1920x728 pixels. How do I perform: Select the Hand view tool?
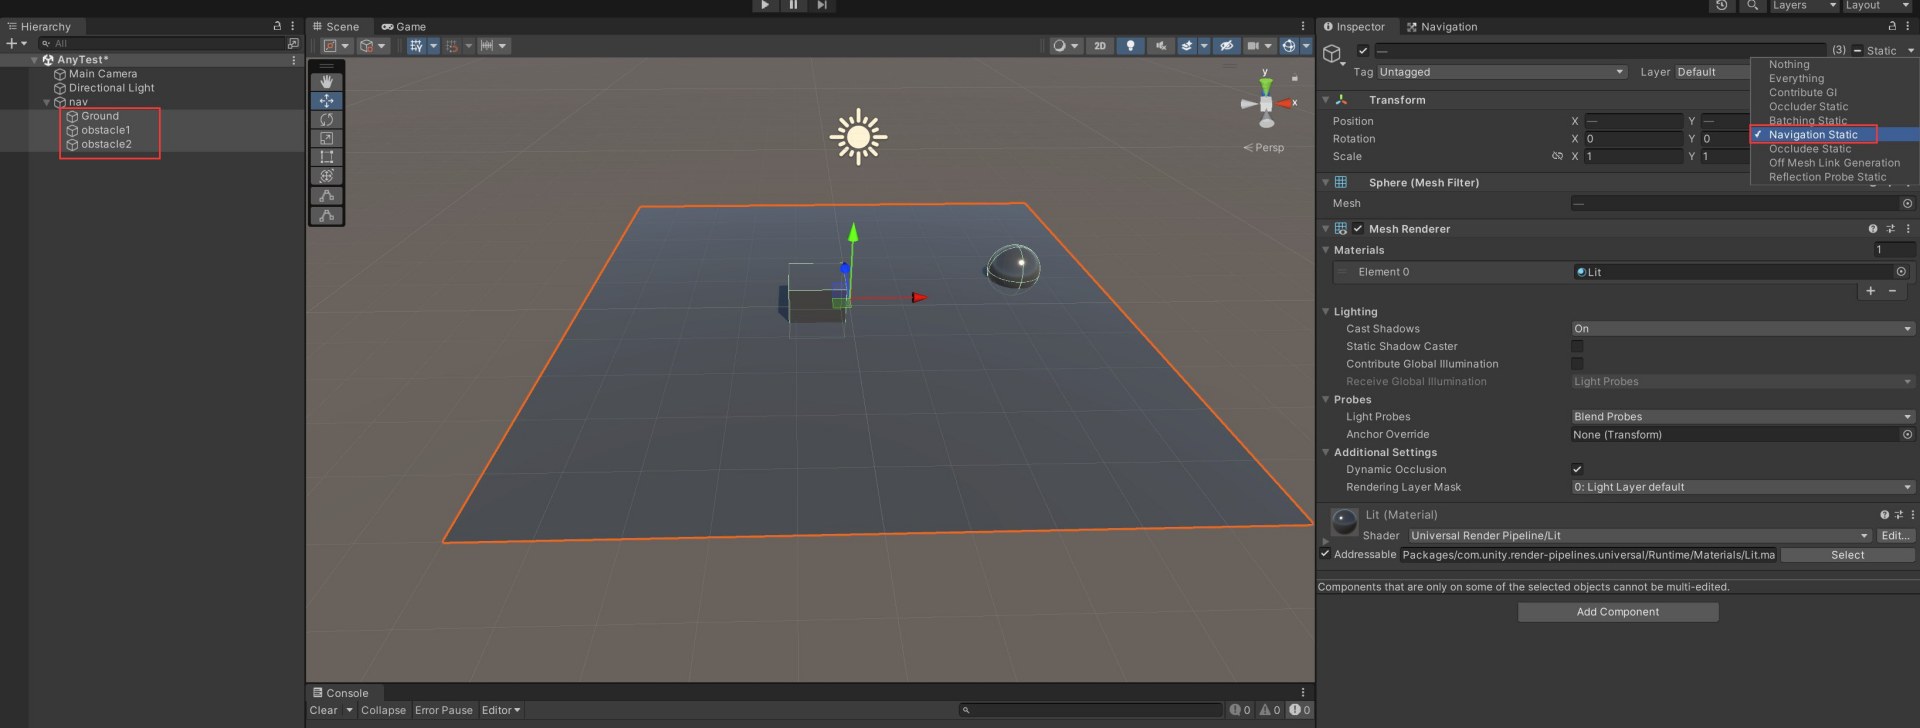coord(326,82)
